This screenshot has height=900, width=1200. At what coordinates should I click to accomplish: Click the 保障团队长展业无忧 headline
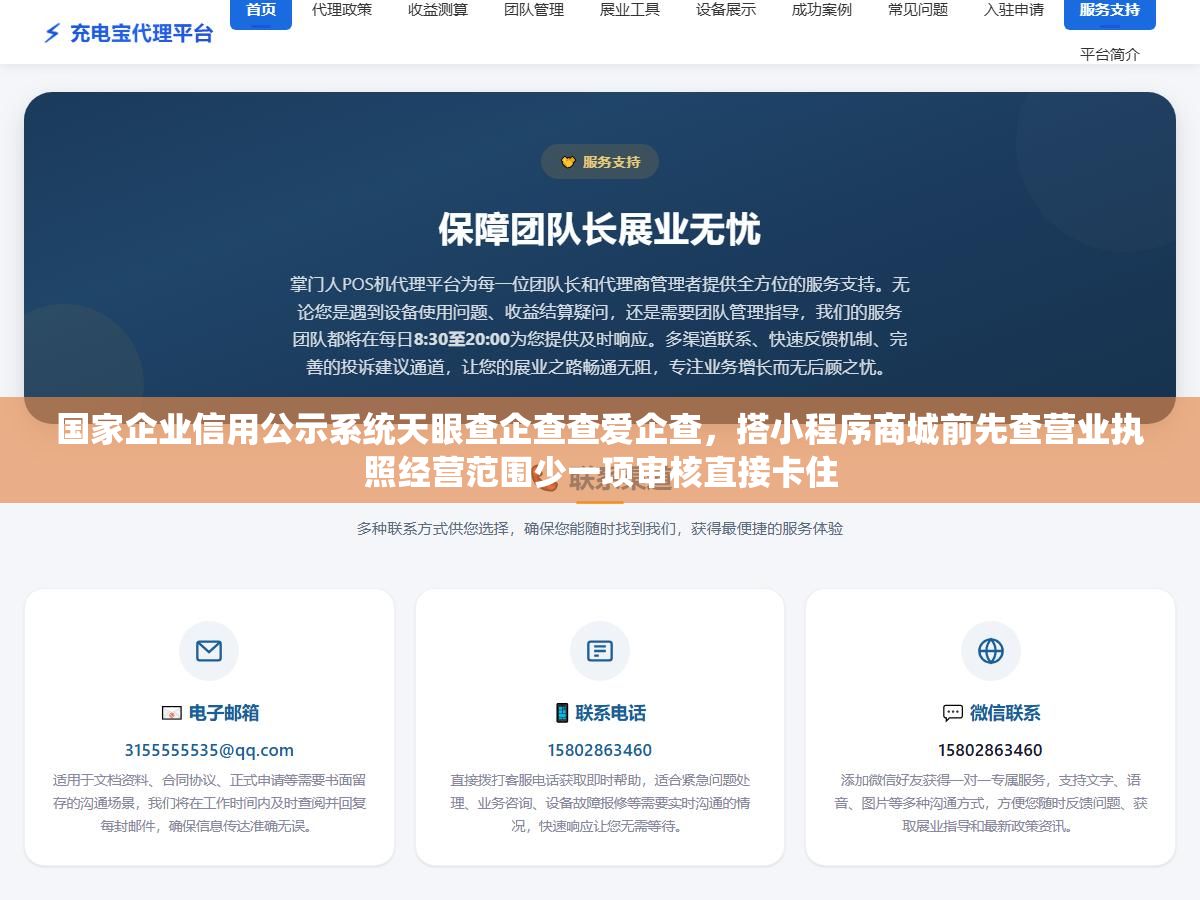[600, 230]
